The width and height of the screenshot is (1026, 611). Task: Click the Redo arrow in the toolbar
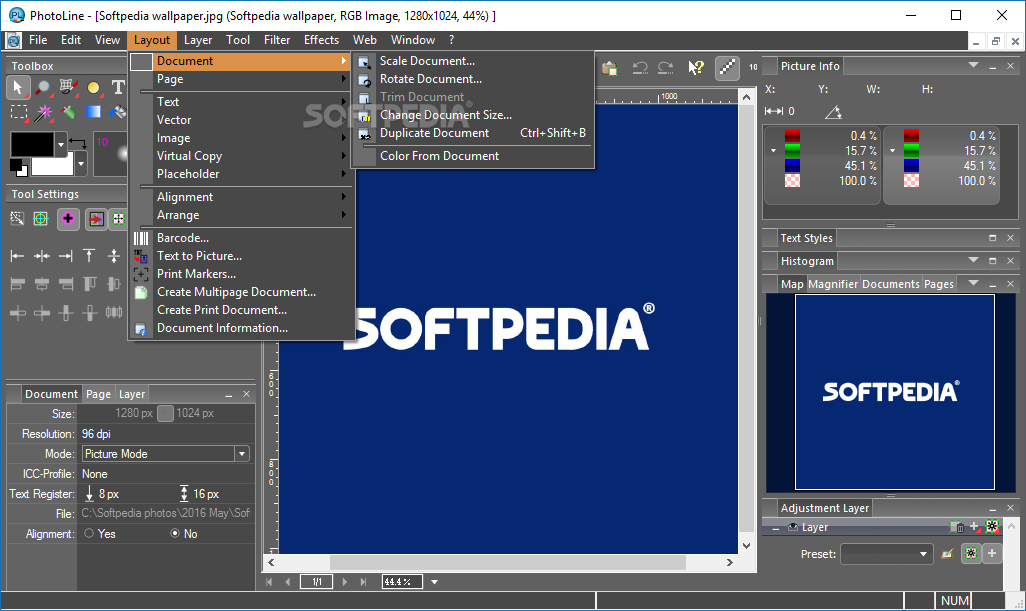pyautogui.click(x=665, y=67)
